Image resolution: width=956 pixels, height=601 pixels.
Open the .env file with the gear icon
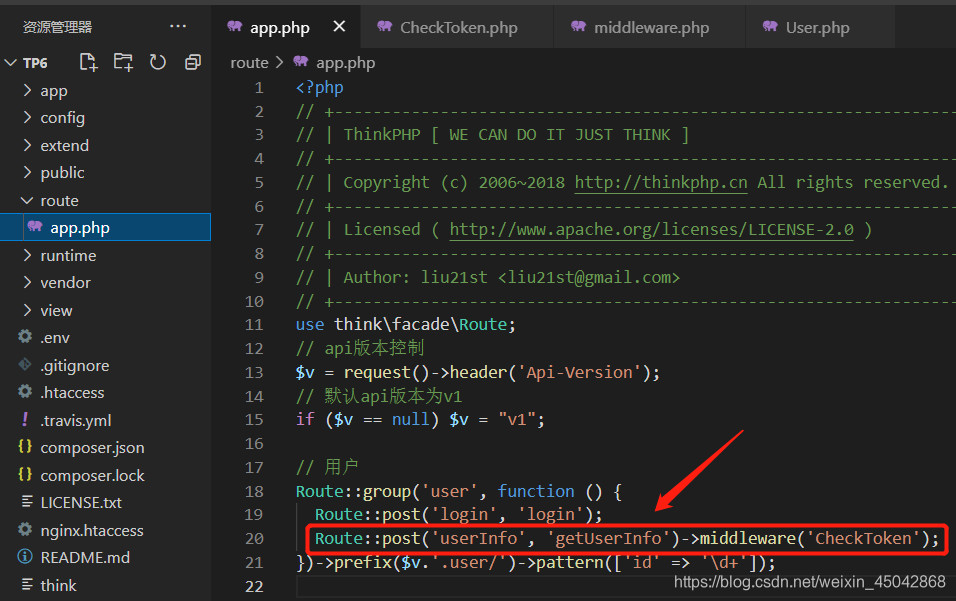[55, 338]
